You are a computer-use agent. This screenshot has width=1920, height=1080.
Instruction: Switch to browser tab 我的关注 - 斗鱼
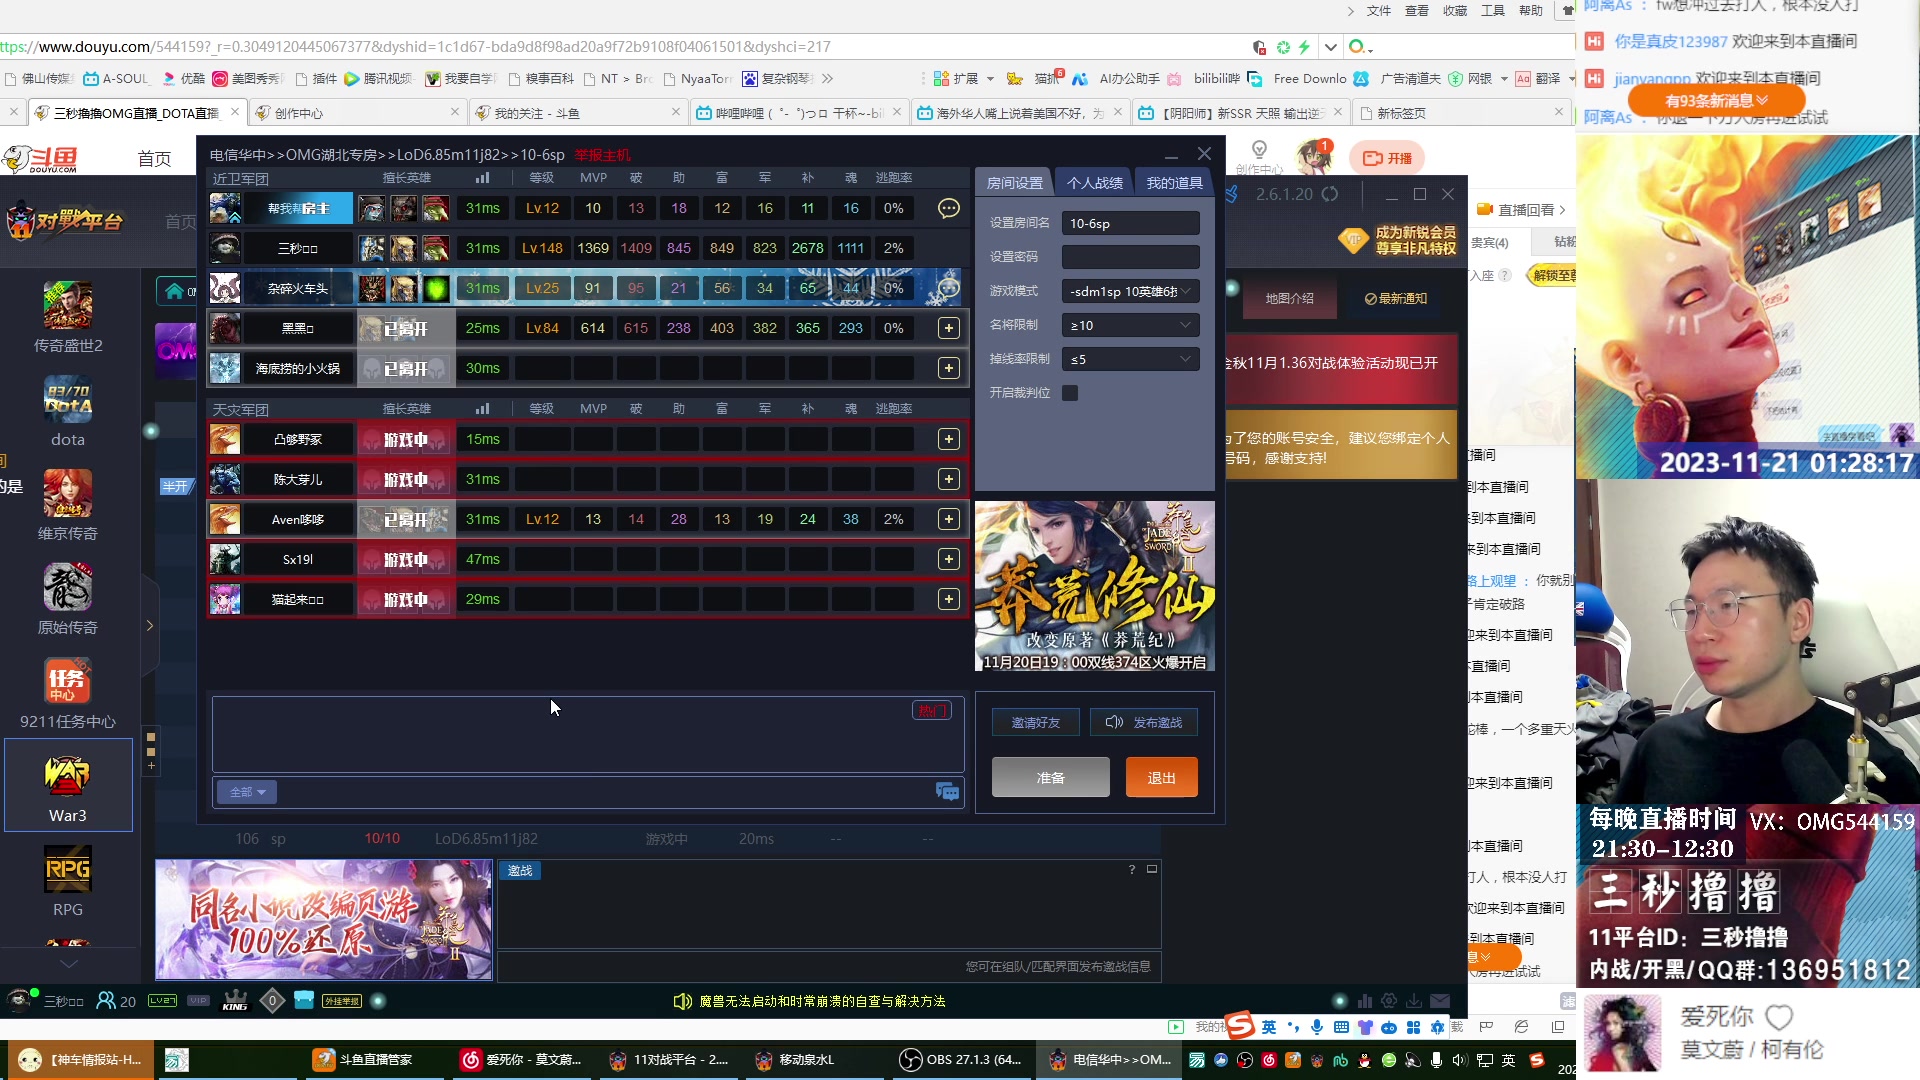click(578, 113)
